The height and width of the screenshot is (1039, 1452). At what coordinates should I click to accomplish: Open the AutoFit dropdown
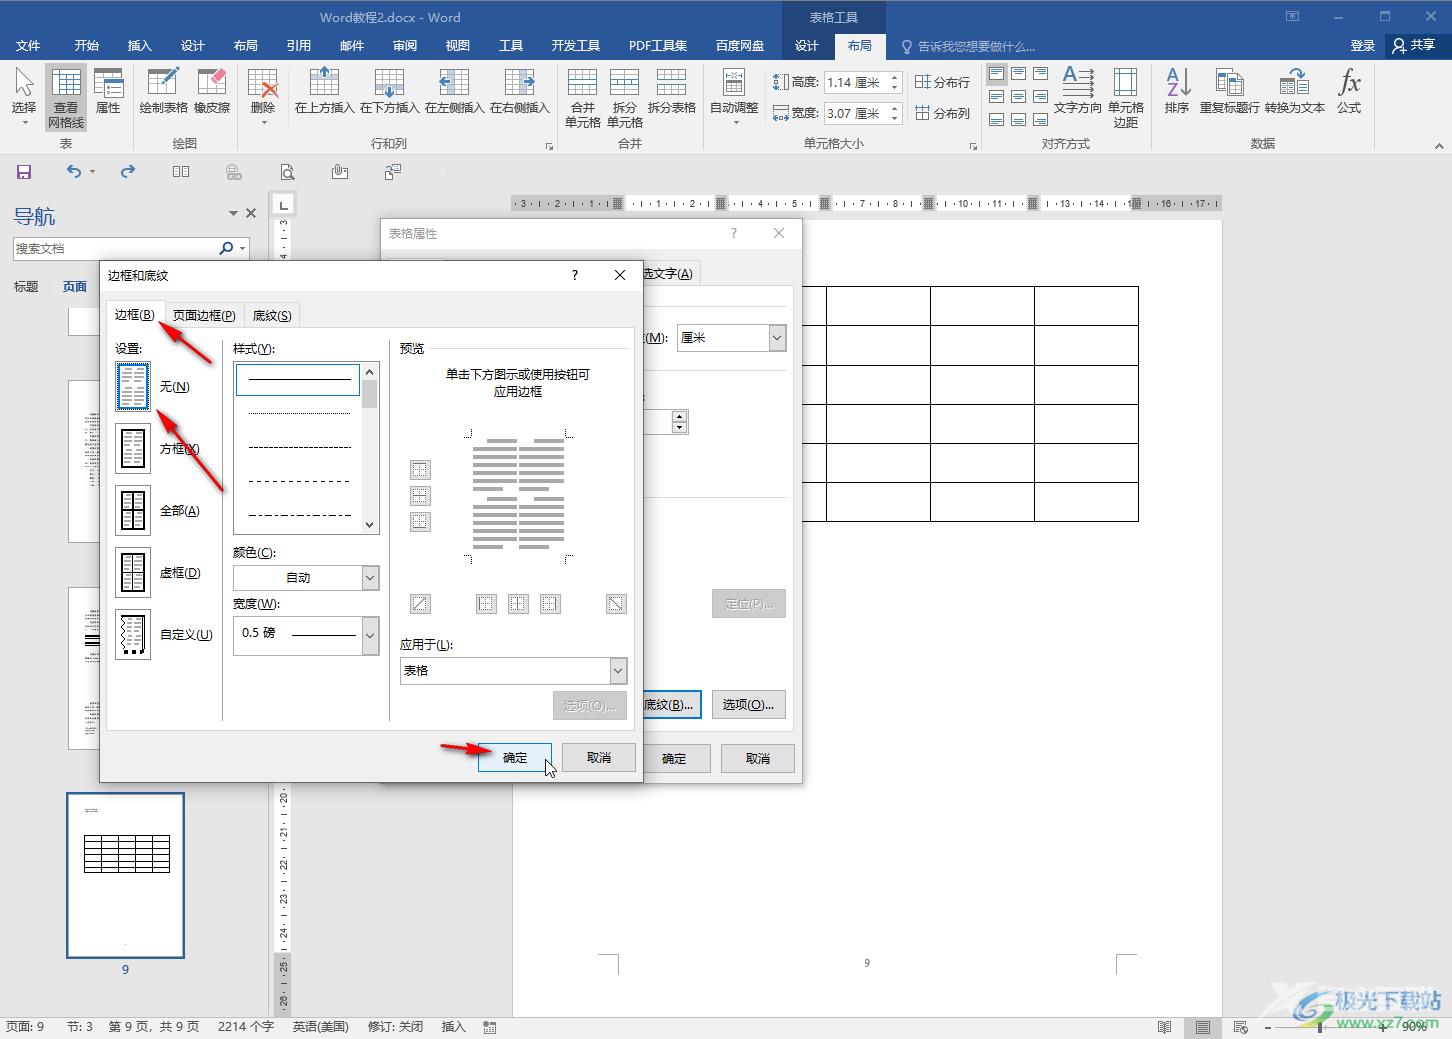point(734,95)
